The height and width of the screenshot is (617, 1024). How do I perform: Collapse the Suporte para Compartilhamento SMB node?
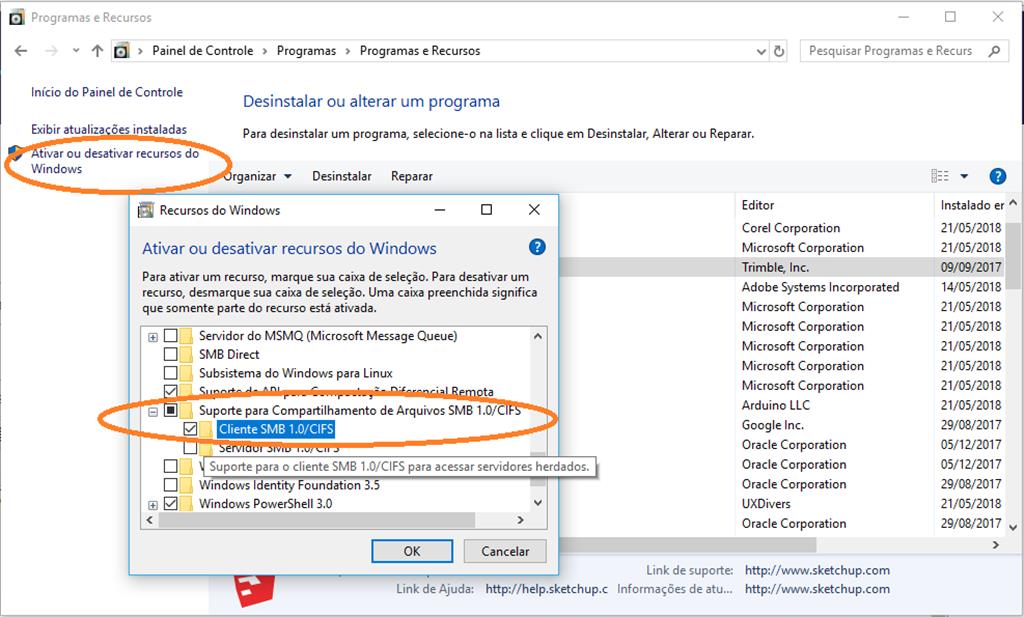click(x=153, y=411)
